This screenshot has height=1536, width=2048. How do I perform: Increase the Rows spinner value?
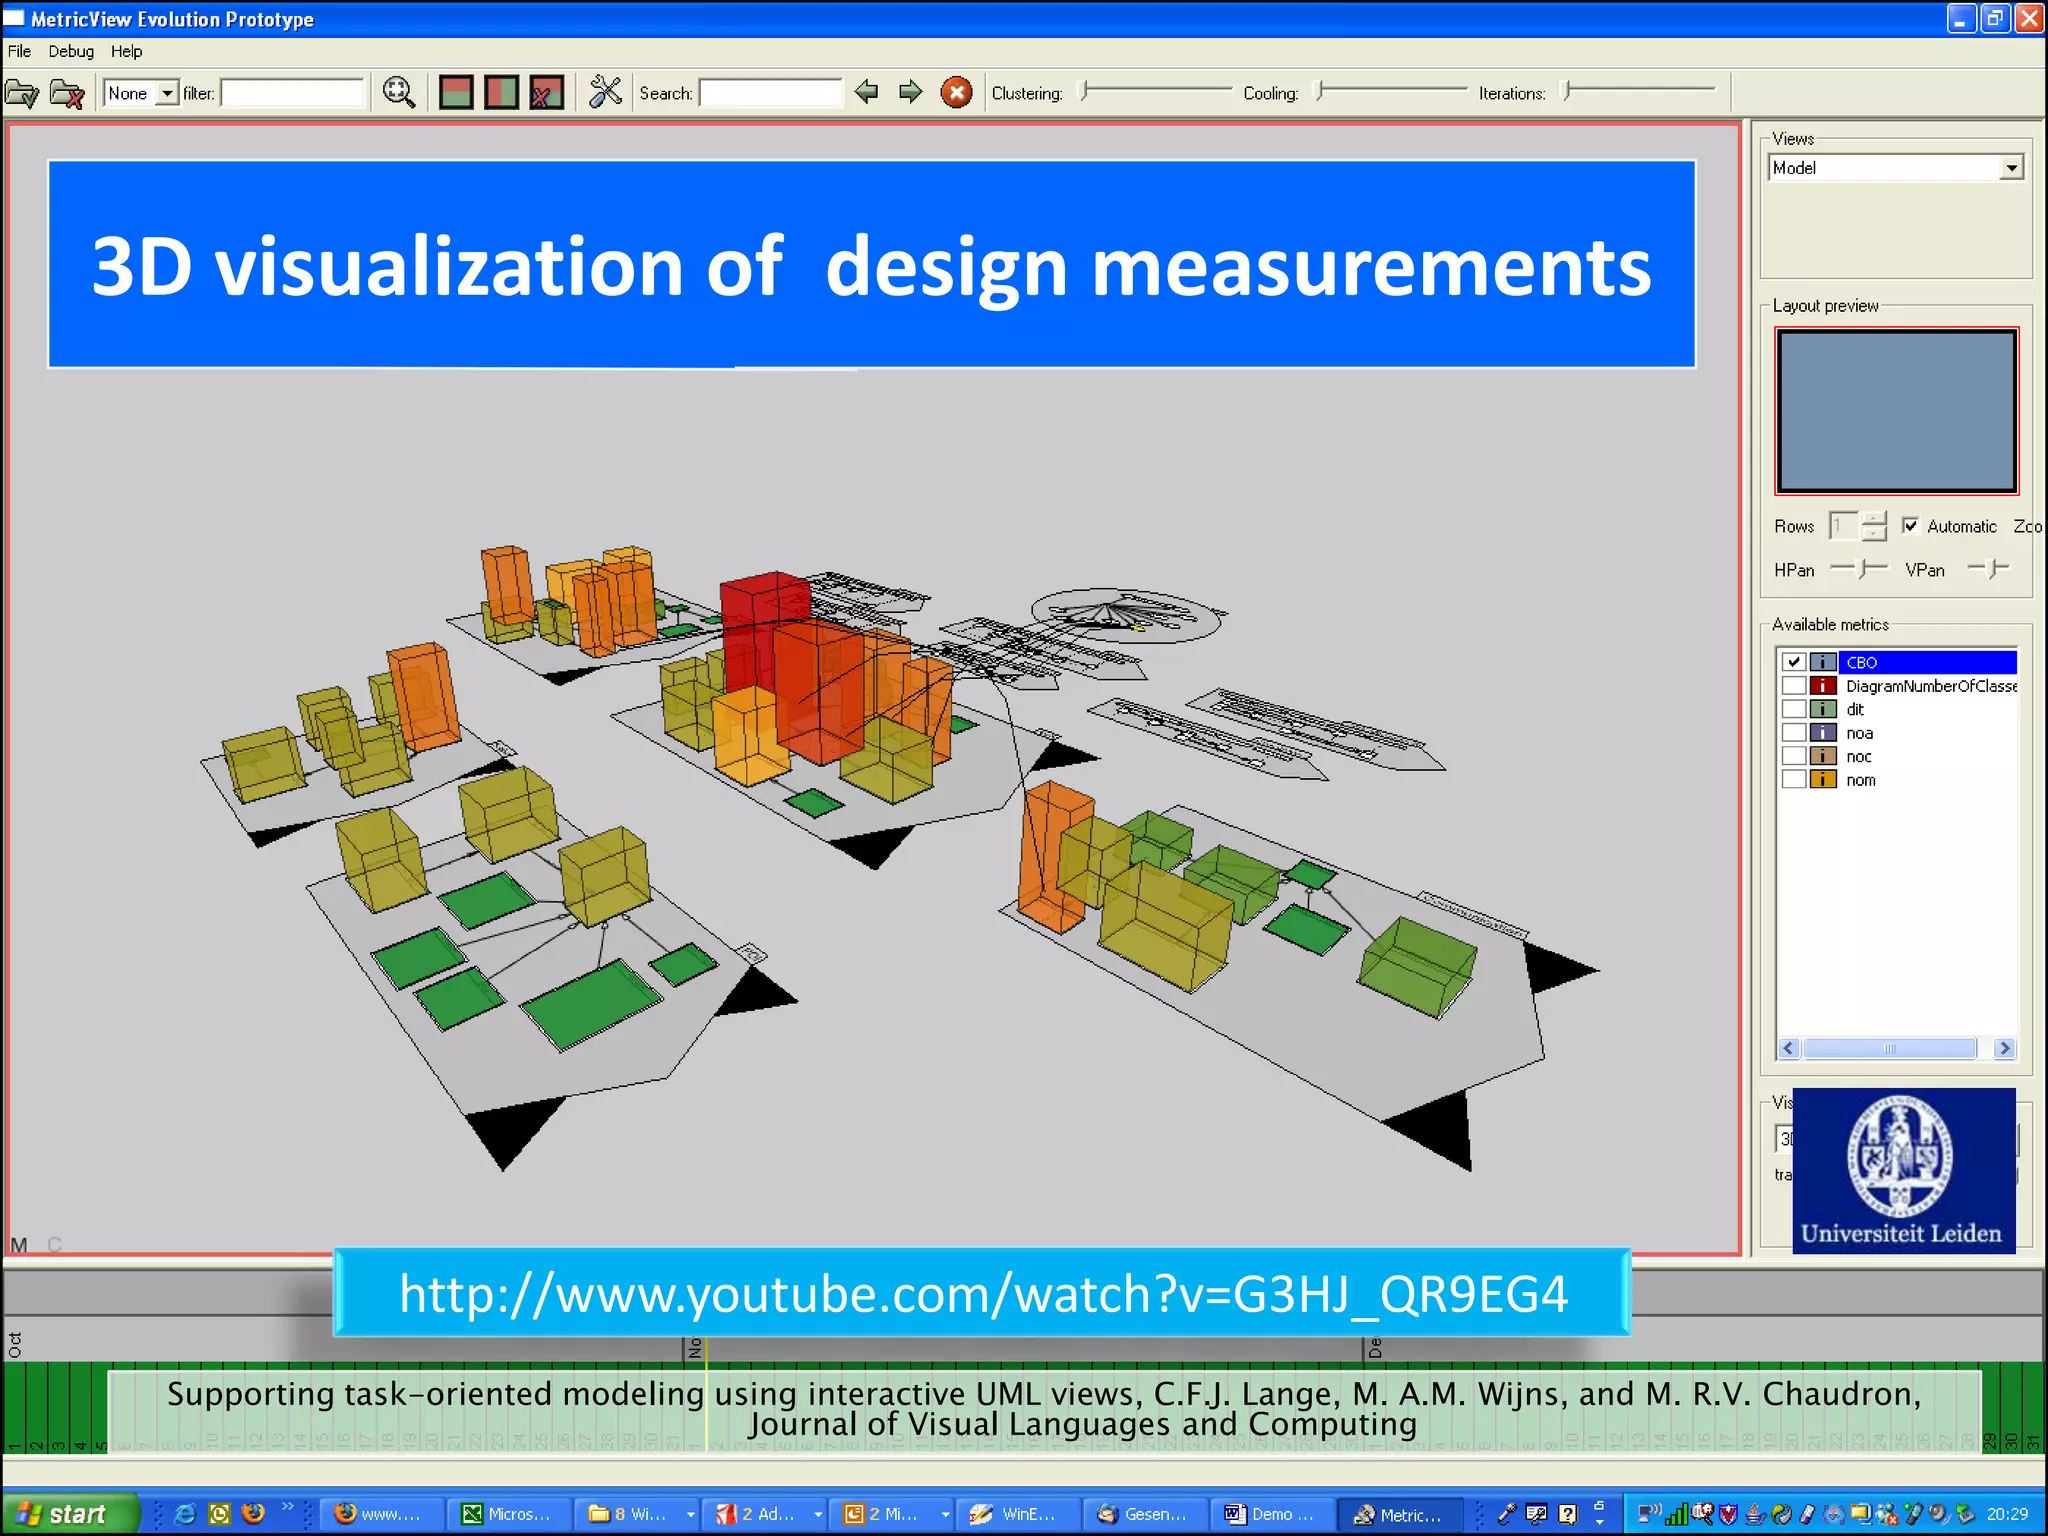1875,518
